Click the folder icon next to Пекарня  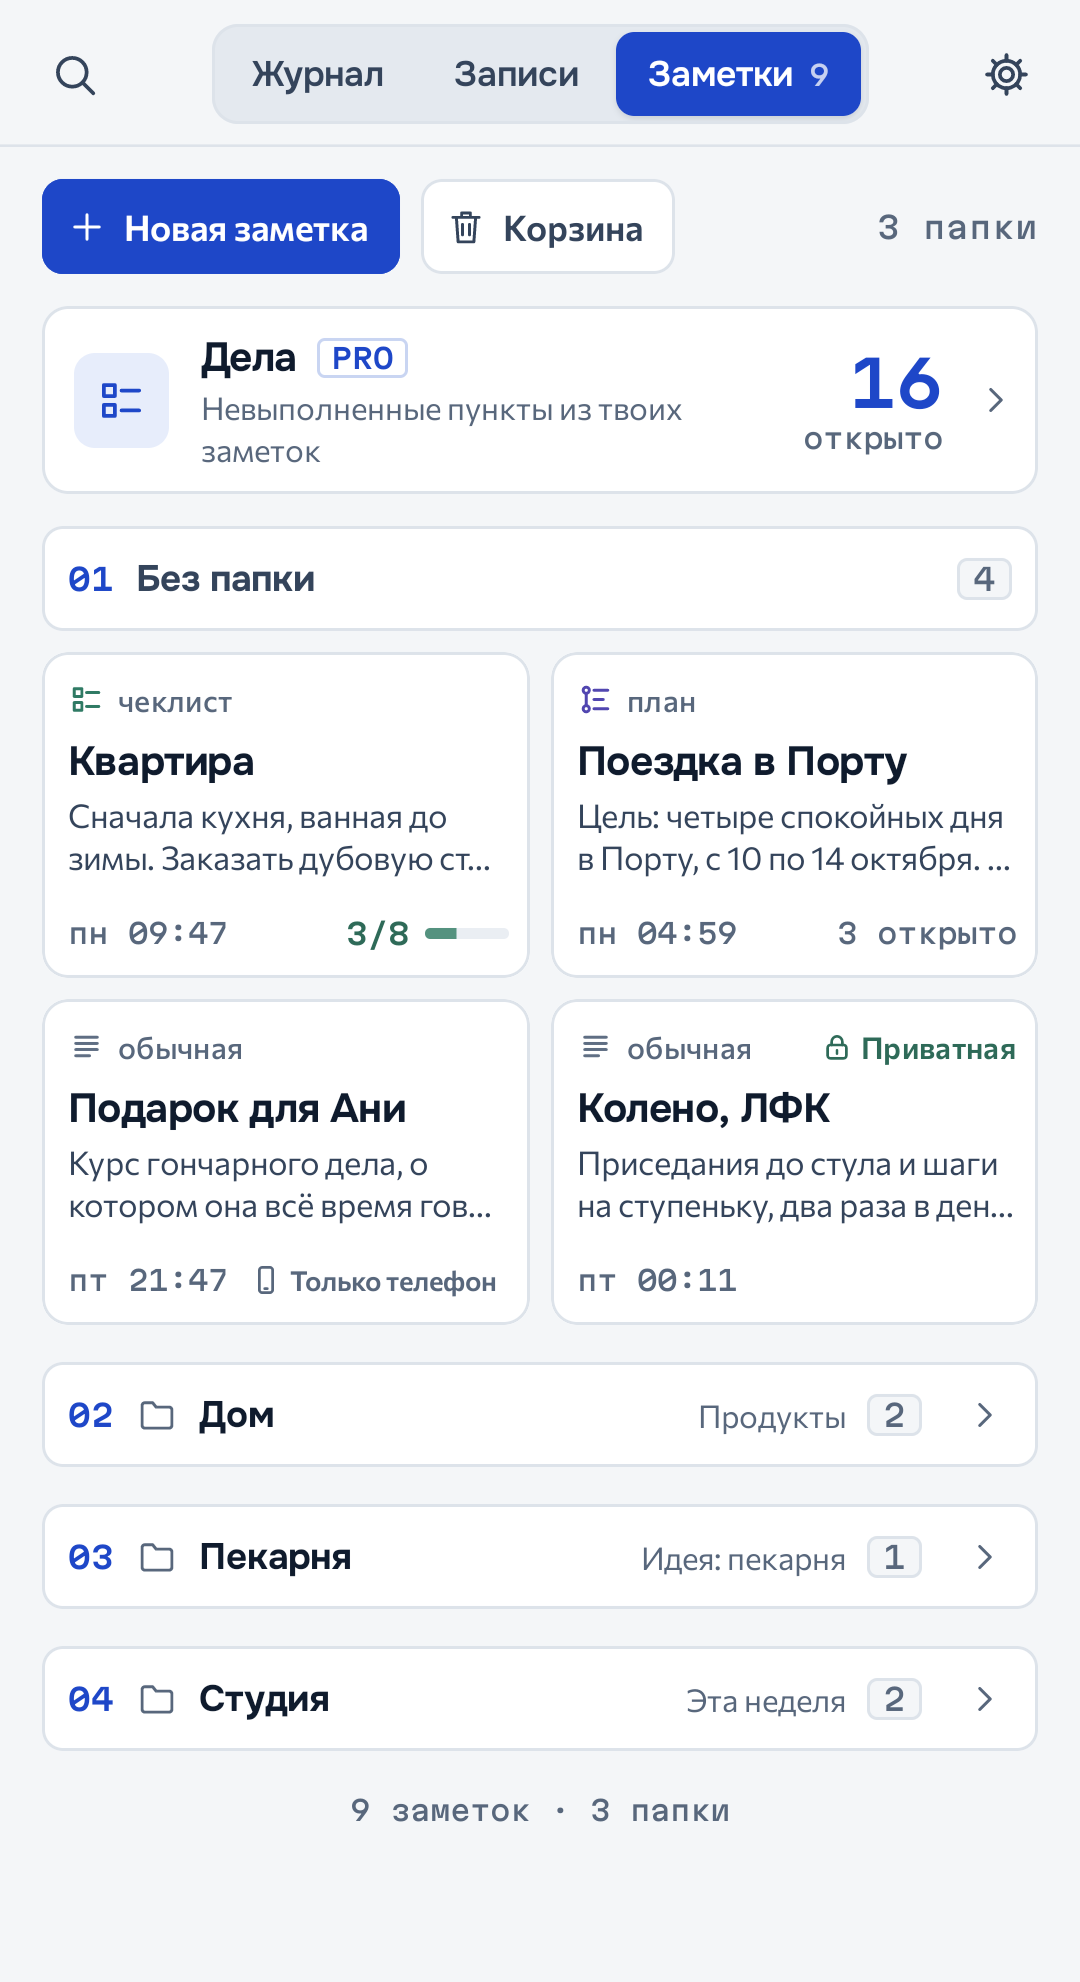click(157, 1557)
